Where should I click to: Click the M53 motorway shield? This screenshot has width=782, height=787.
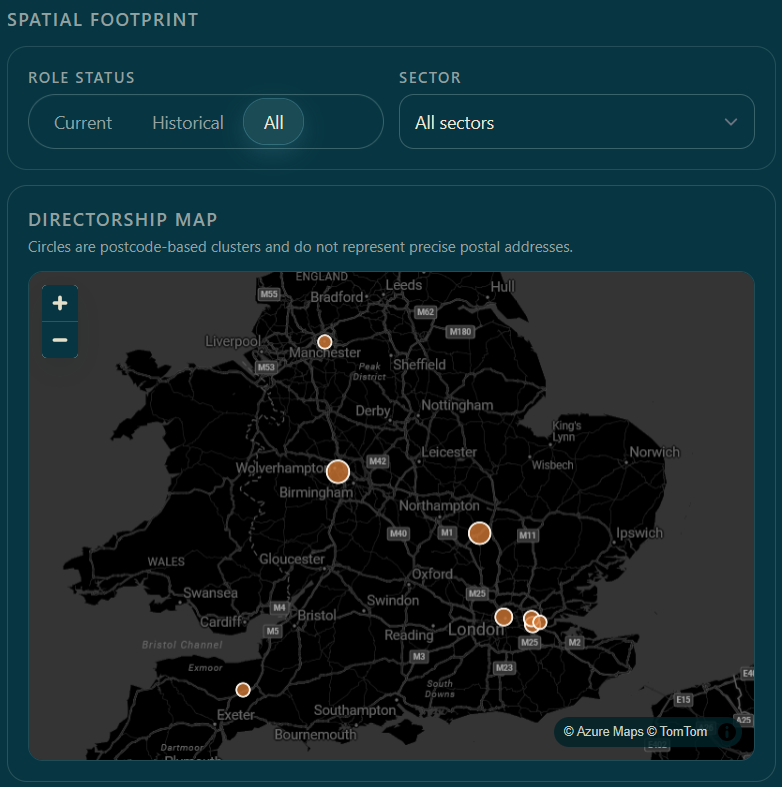click(266, 367)
